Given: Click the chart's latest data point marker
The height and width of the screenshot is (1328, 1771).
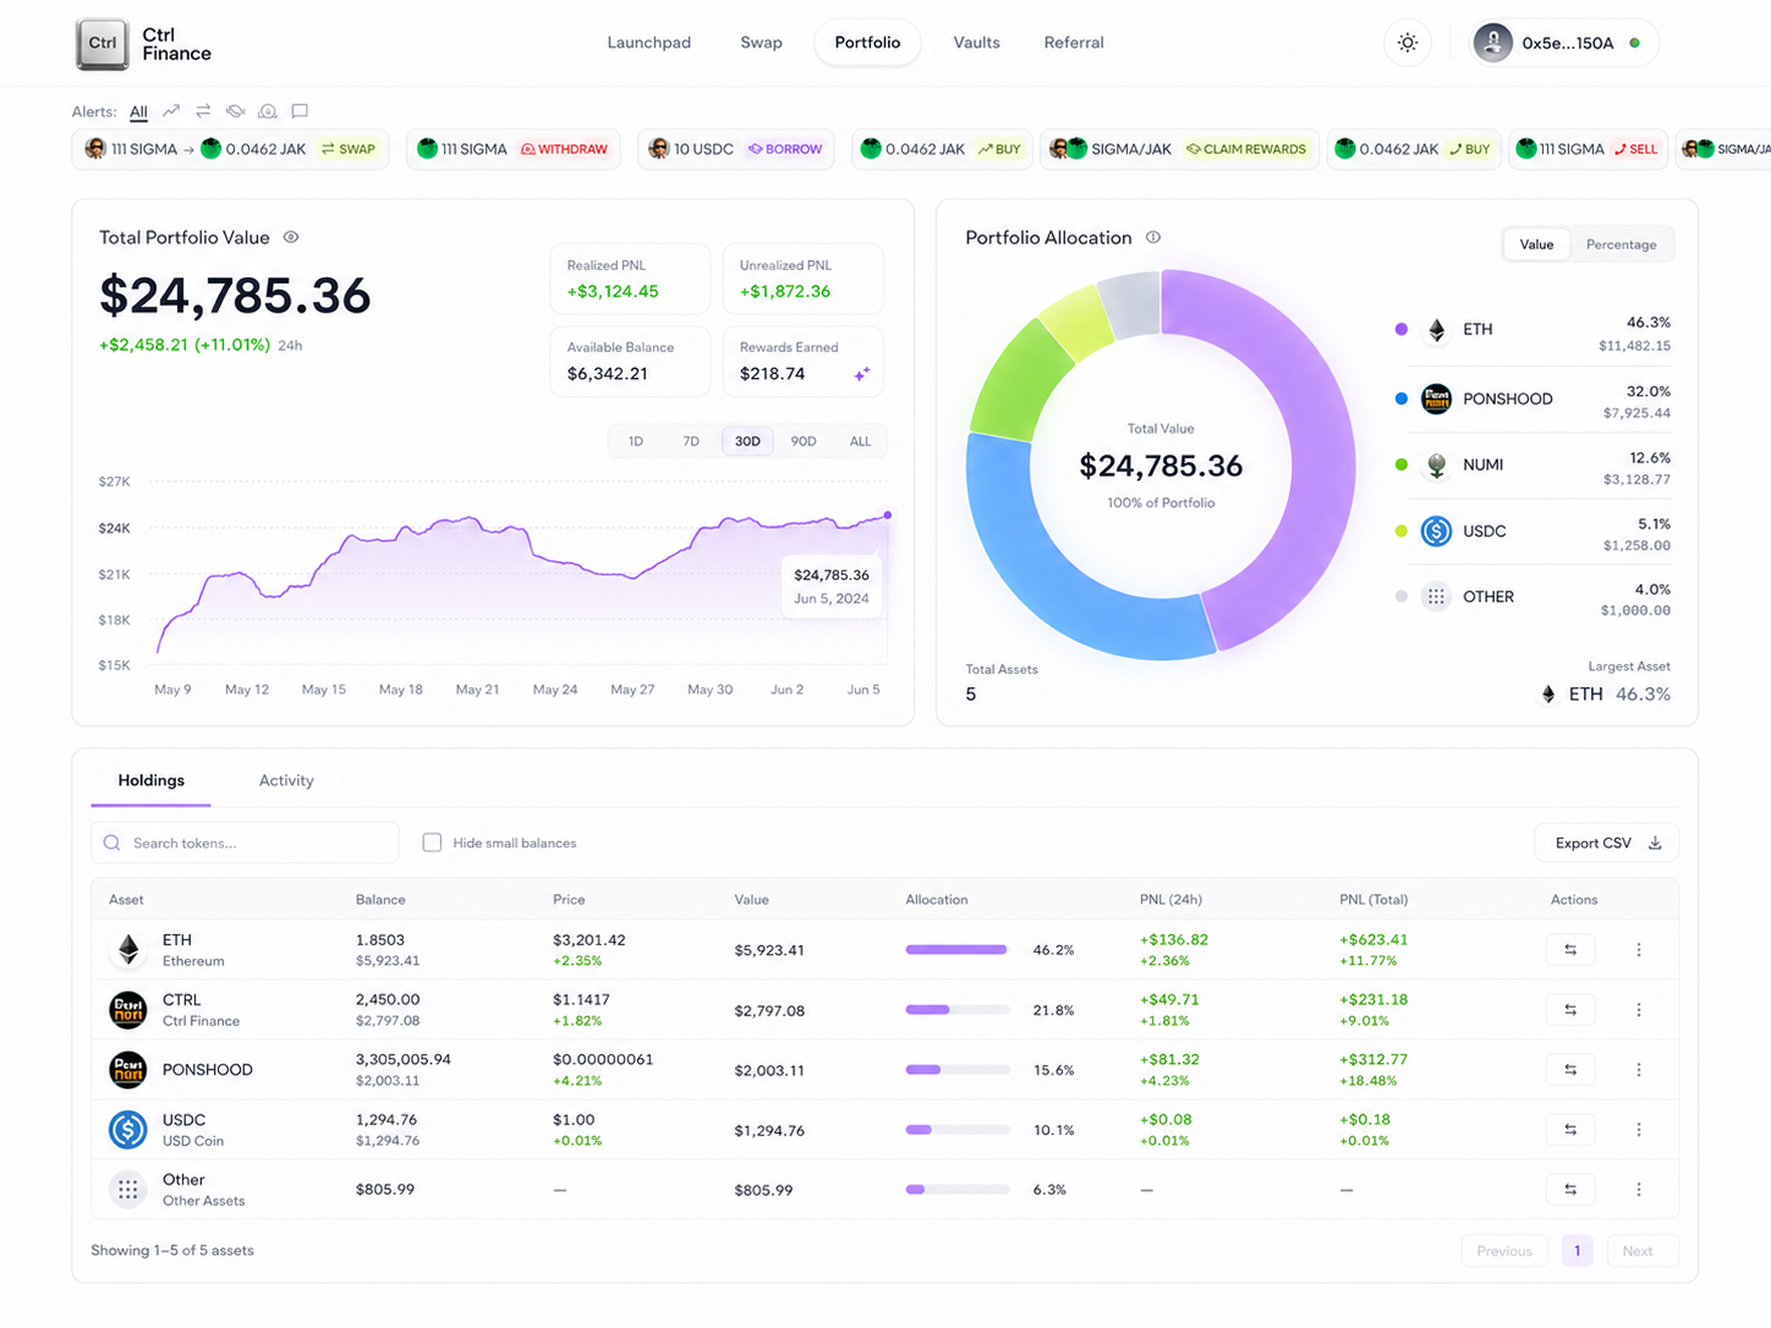Looking at the screenshot, I should [887, 515].
